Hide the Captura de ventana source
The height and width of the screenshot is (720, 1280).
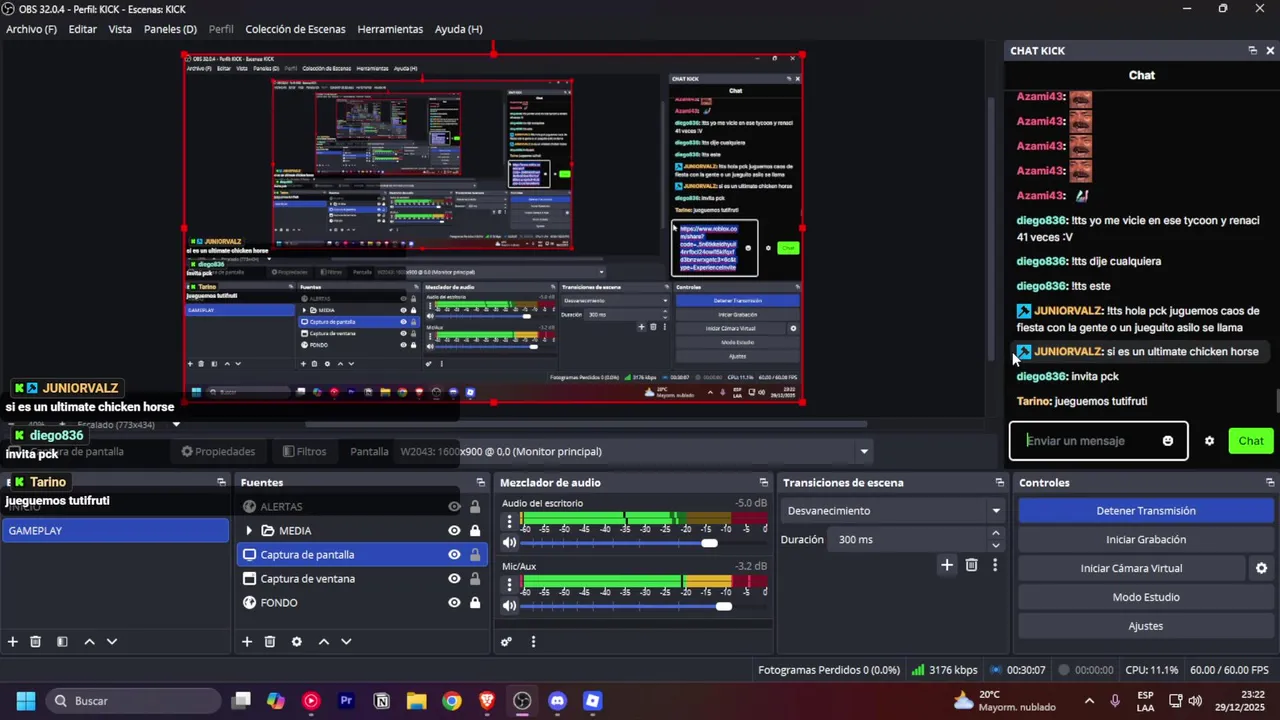pyautogui.click(x=454, y=579)
